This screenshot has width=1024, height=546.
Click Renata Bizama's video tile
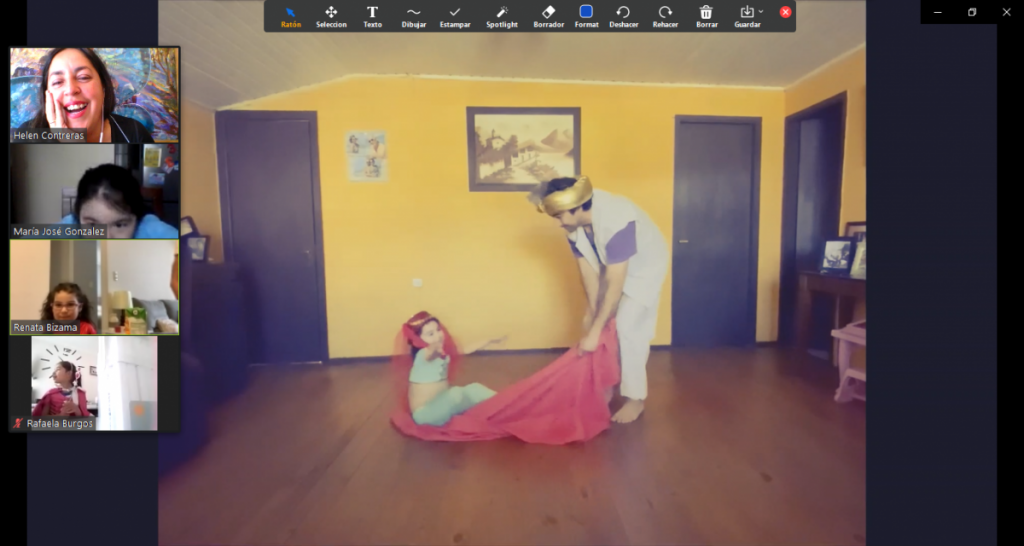click(x=95, y=286)
